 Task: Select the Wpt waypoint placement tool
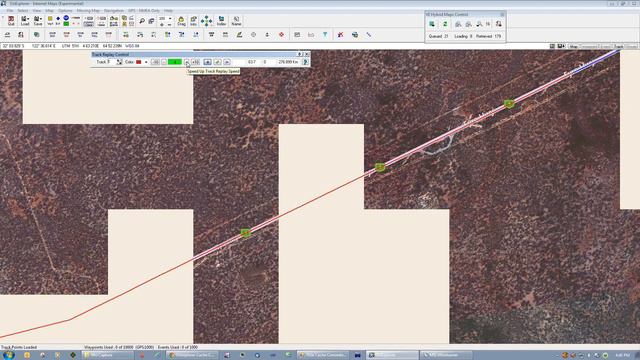click(50, 20)
